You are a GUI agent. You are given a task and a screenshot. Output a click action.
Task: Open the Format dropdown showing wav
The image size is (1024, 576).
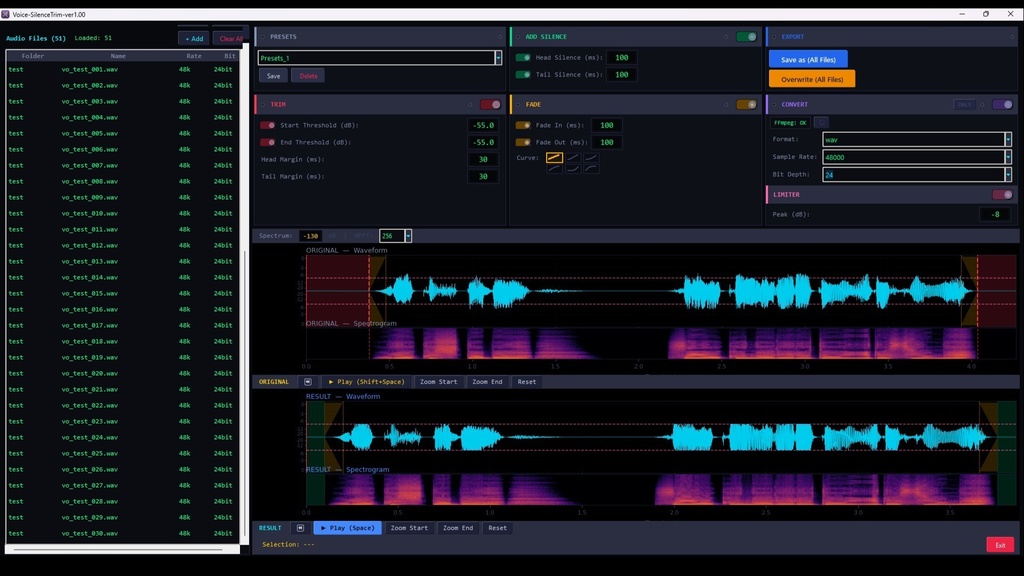pyautogui.click(x=1008, y=139)
